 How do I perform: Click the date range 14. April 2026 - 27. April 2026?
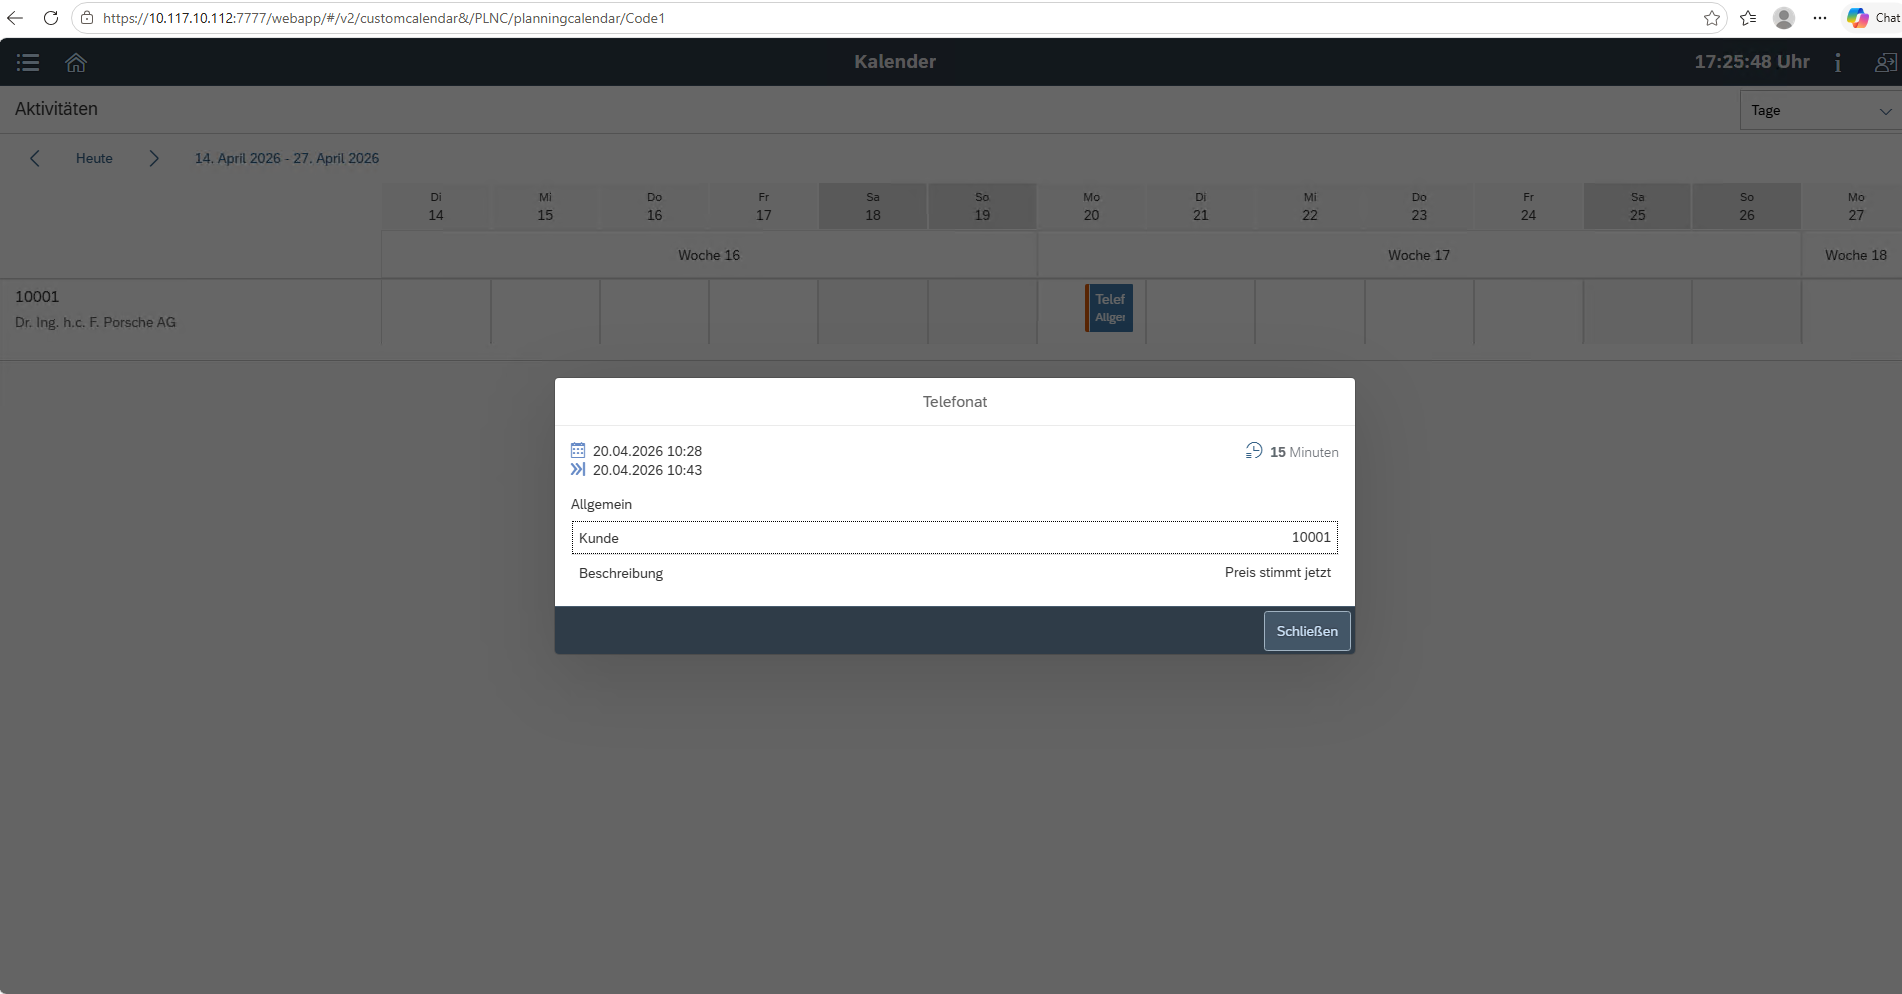[287, 158]
